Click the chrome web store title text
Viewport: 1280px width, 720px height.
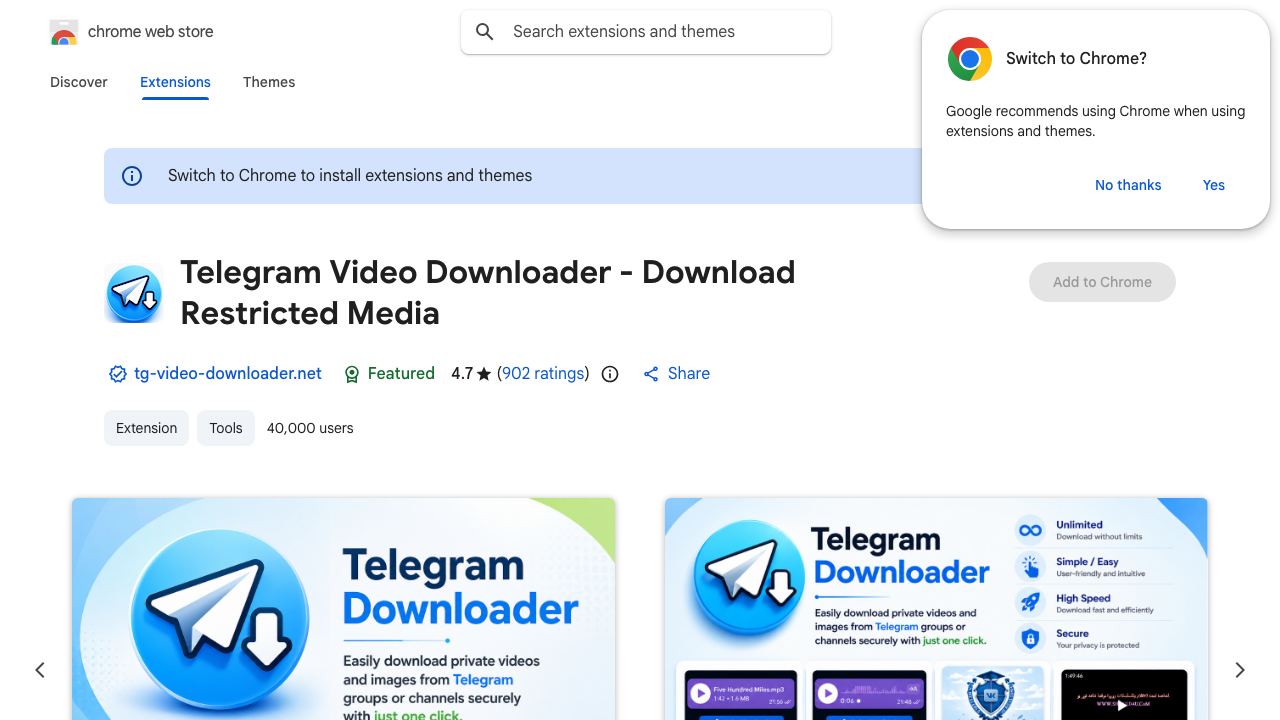pyautogui.click(x=151, y=32)
